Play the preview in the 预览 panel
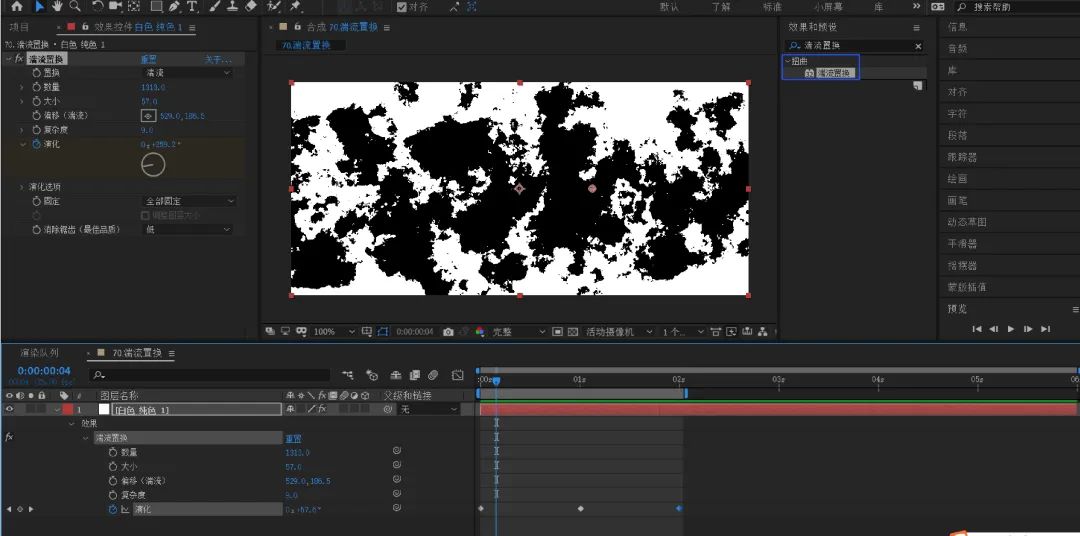 click(1010, 329)
